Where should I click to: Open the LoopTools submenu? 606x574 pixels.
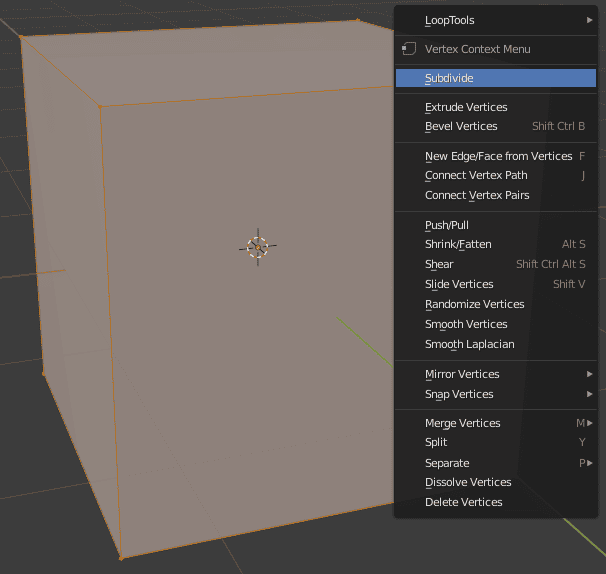496,20
